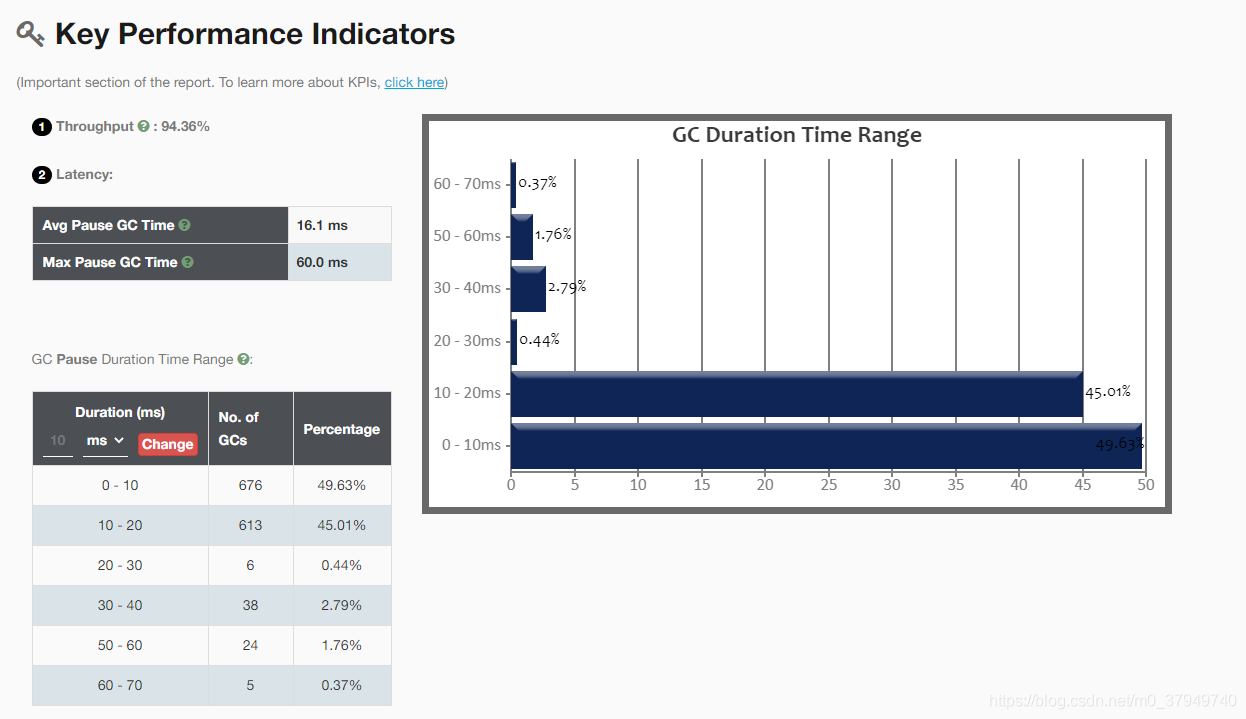Viewport: 1246px width, 719px height.
Task: Select the 60 - 70 duration table row
Action: (212, 685)
